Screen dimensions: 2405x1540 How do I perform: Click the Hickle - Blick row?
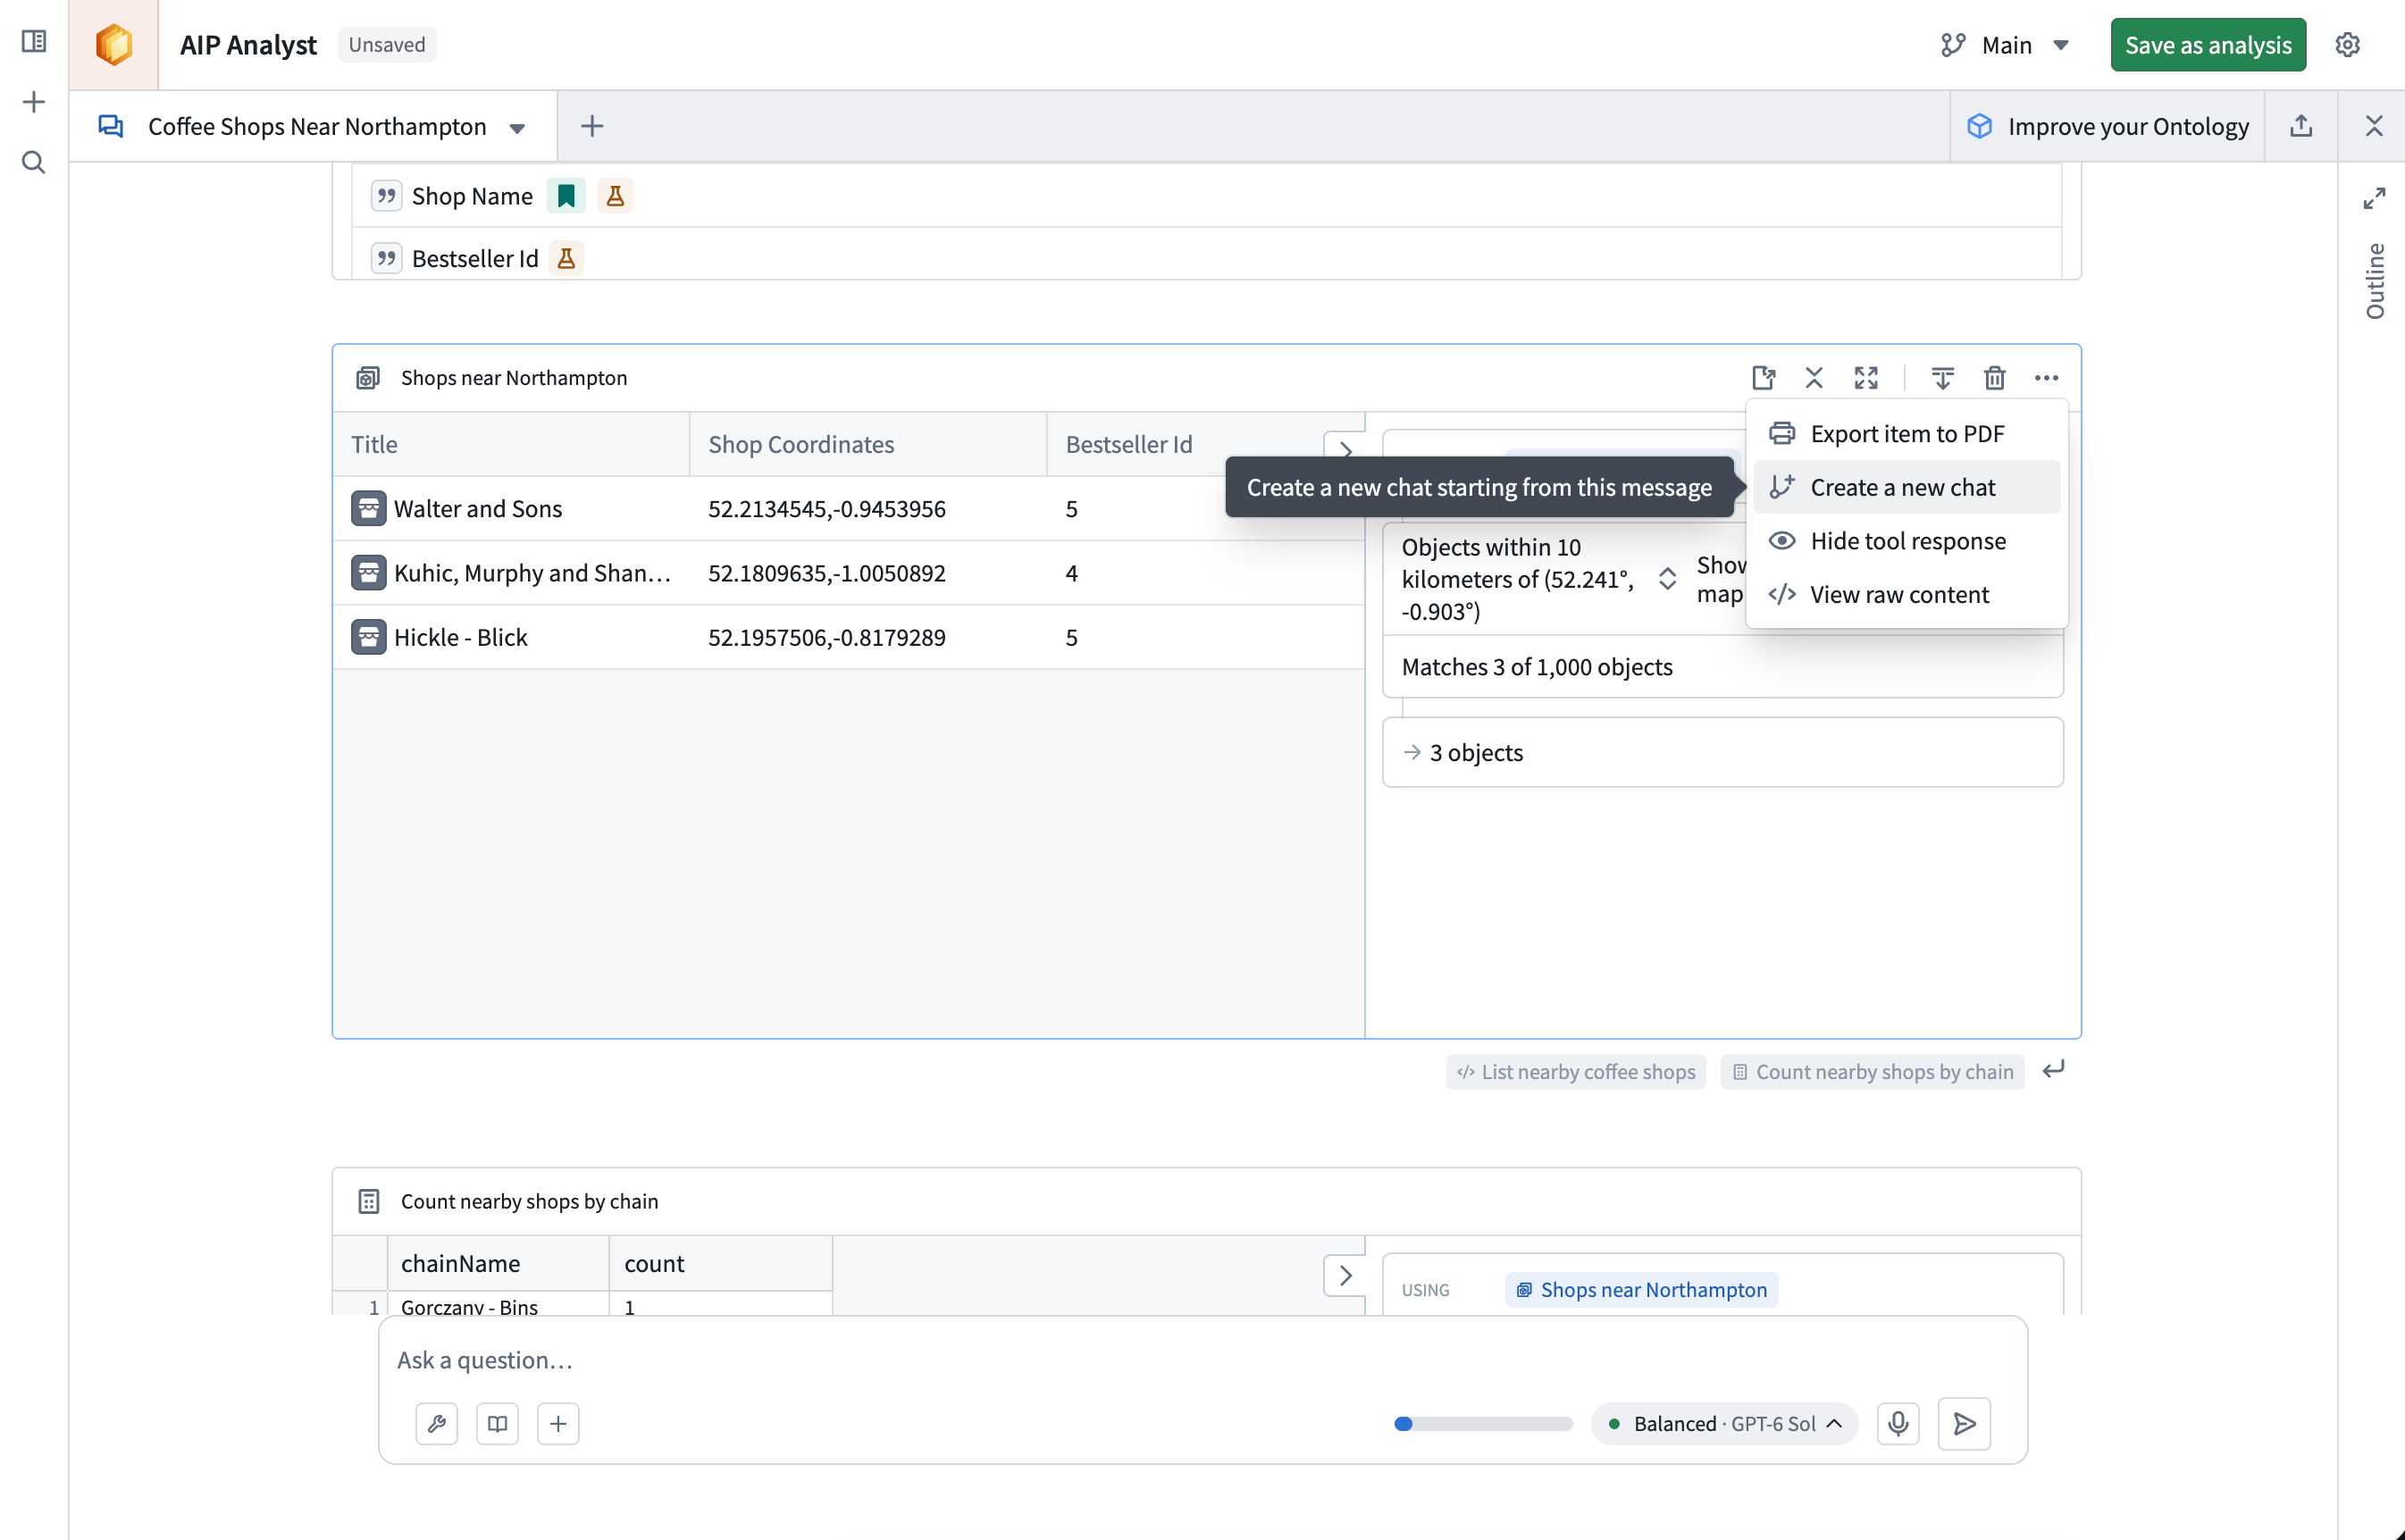(848, 638)
